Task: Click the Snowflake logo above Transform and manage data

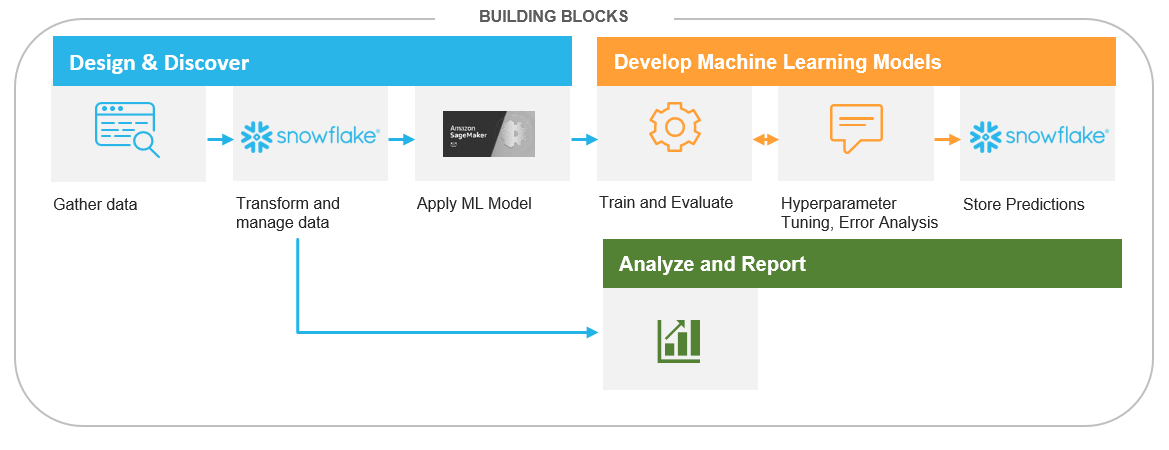Action: (x=310, y=136)
